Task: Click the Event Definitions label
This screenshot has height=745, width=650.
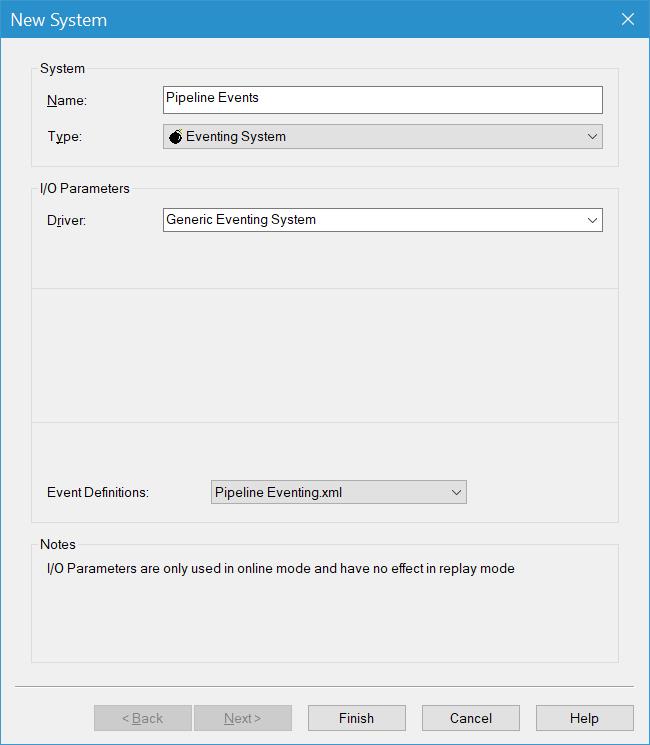Action: (98, 492)
